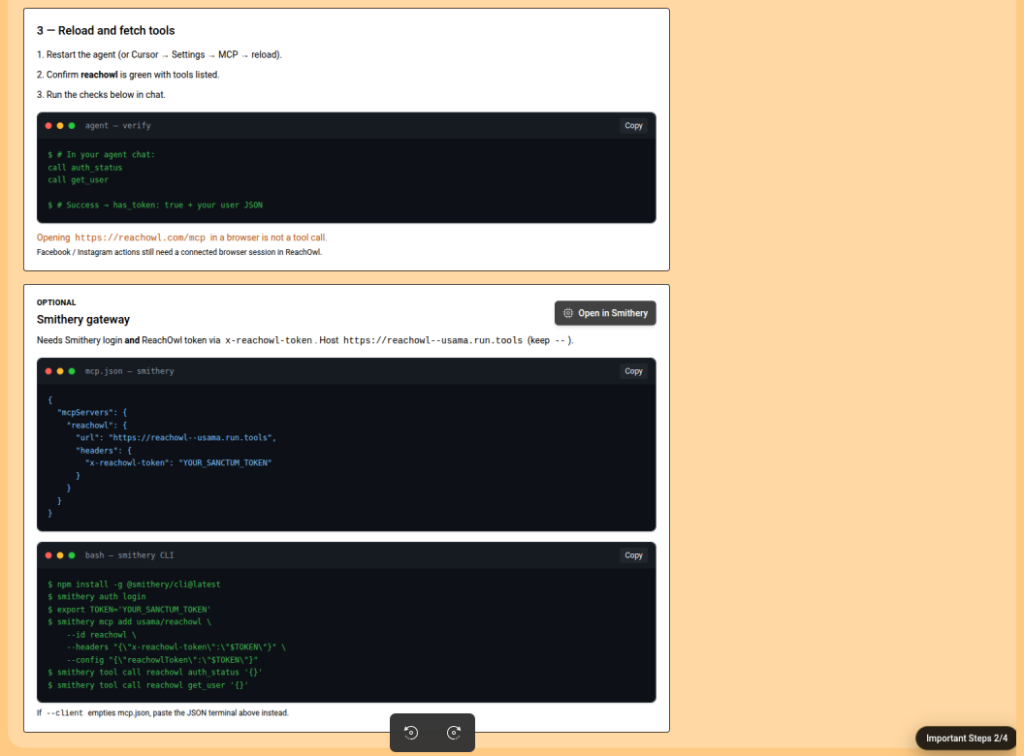Screen dimensions: 1024x756
Task: Click the Smithery gateway heading
Action: (x=83, y=319)
